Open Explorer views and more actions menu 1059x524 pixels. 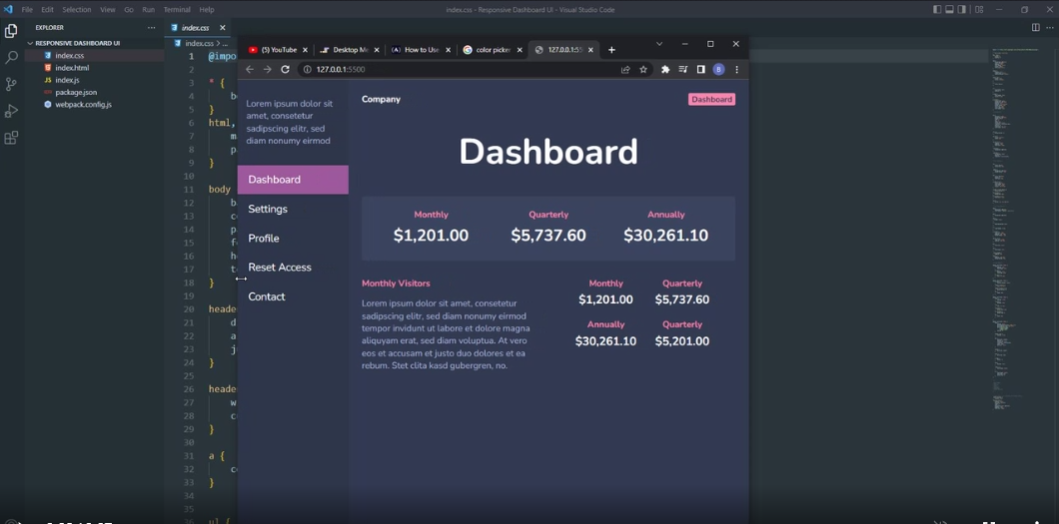point(151,28)
